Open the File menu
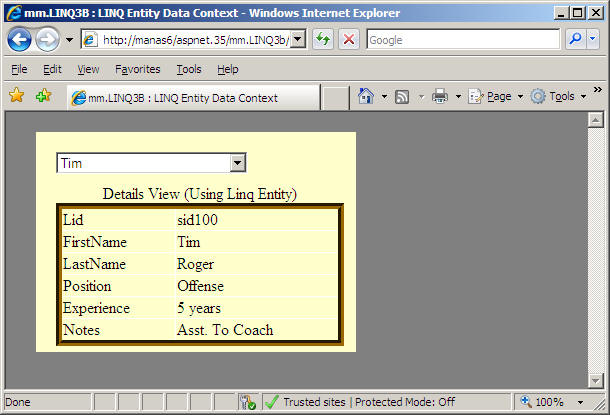610x415 pixels. pyautogui.click(x=19, y=69)
